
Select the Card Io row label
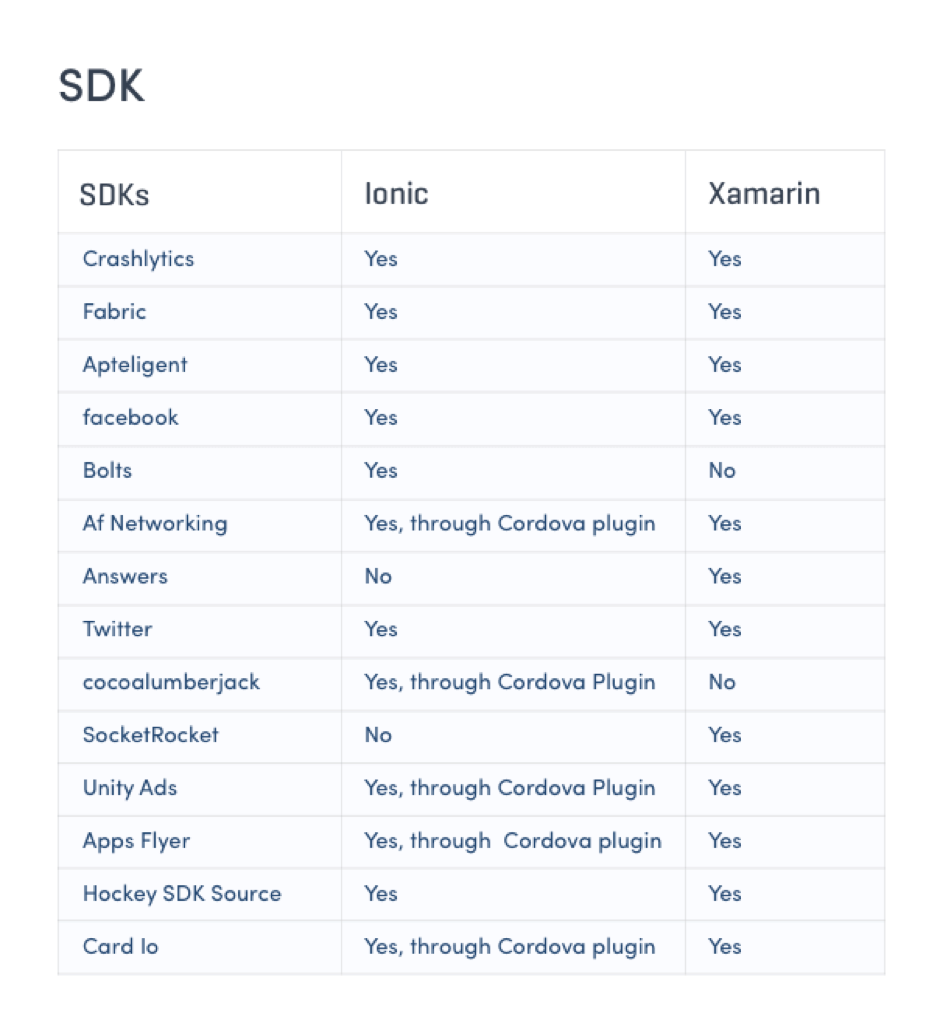coord(120,946)
